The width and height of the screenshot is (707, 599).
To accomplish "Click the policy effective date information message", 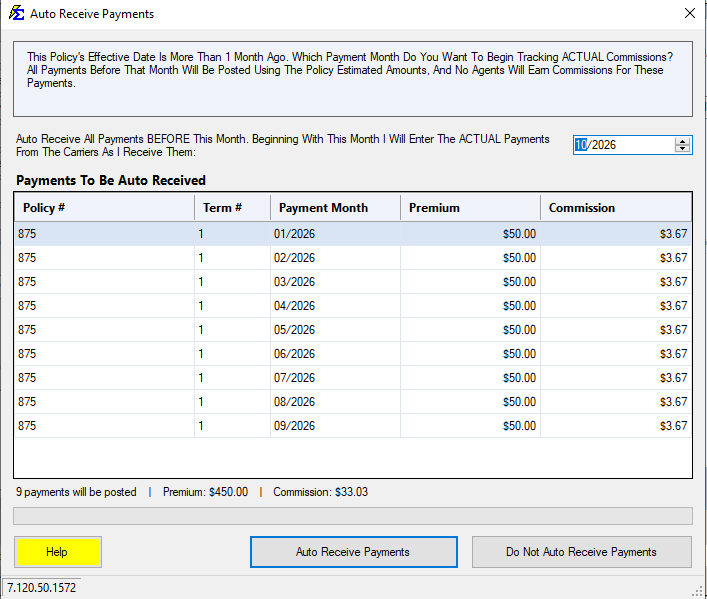I will coord(353,79).
